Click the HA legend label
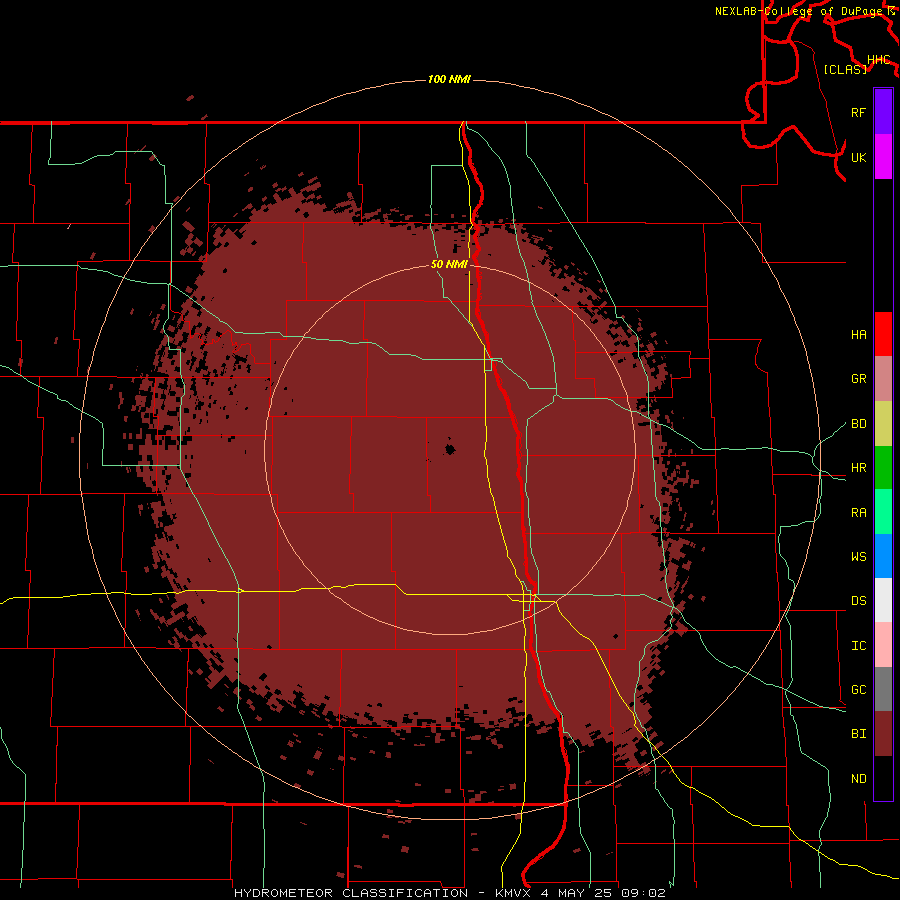The width and height of the screenshot is (900, 900). 858,335
